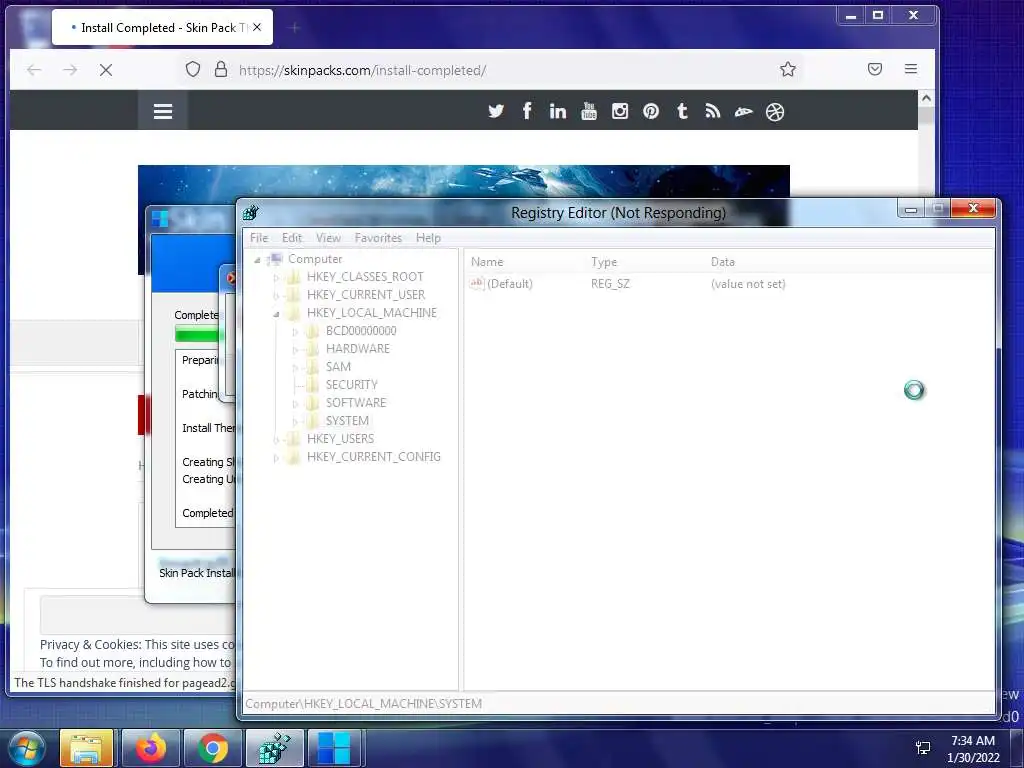
Task: Open the RSS feed icon in the header
Action: click(712, 111)
